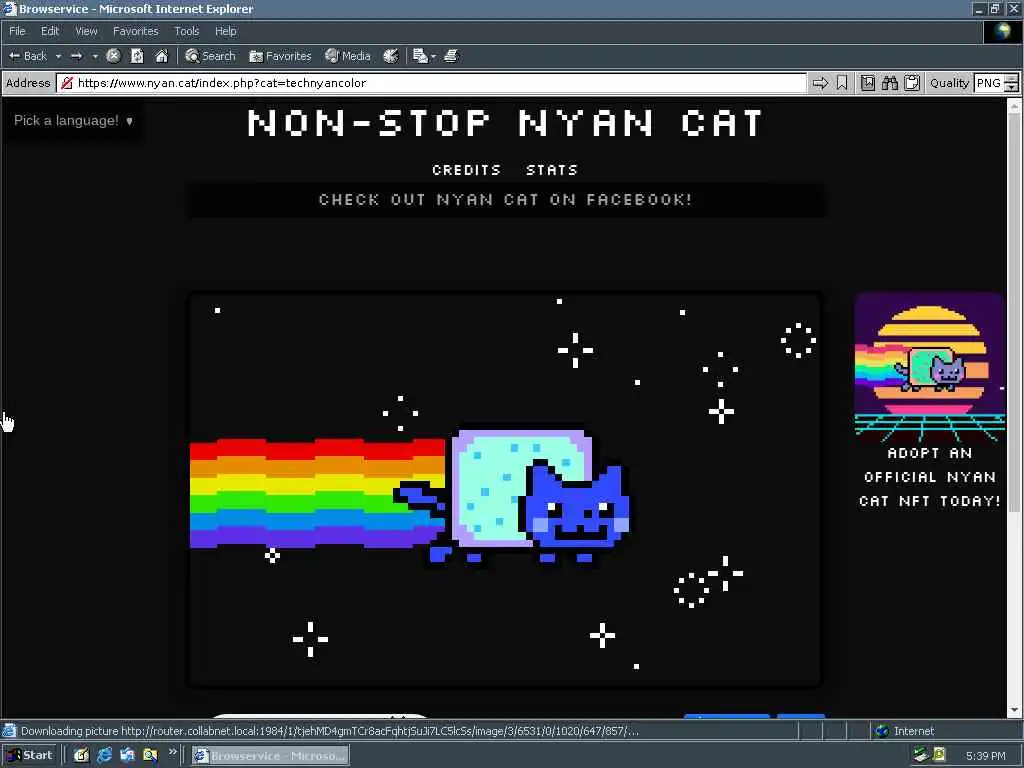This screenshot has width=1024, height=768.
Task: Go to the Home page icon
Action: pos(161,56)
